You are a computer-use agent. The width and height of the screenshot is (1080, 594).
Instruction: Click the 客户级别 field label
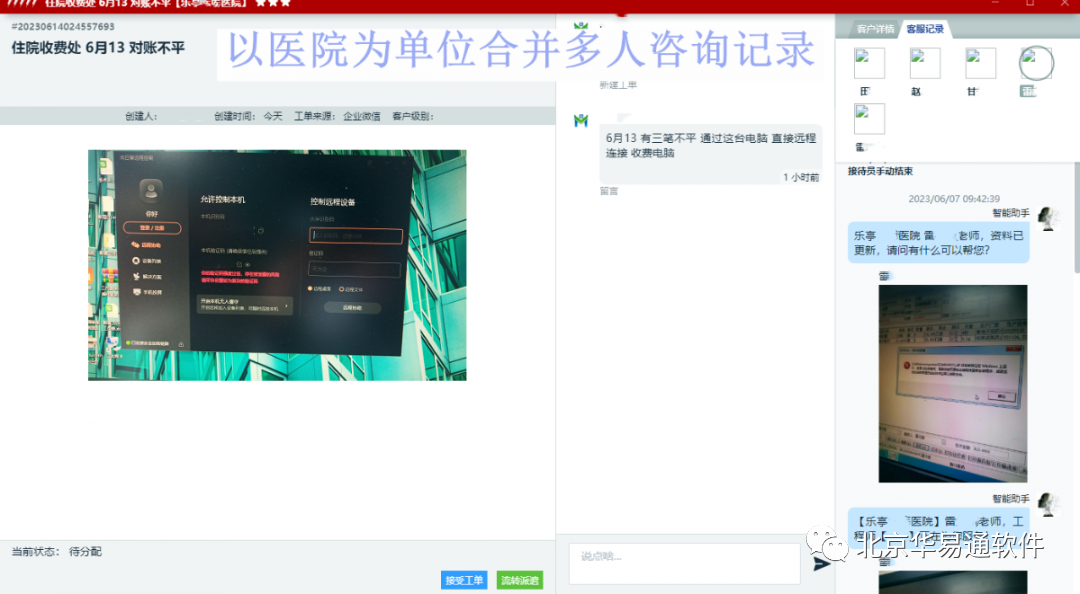[413, 116]
